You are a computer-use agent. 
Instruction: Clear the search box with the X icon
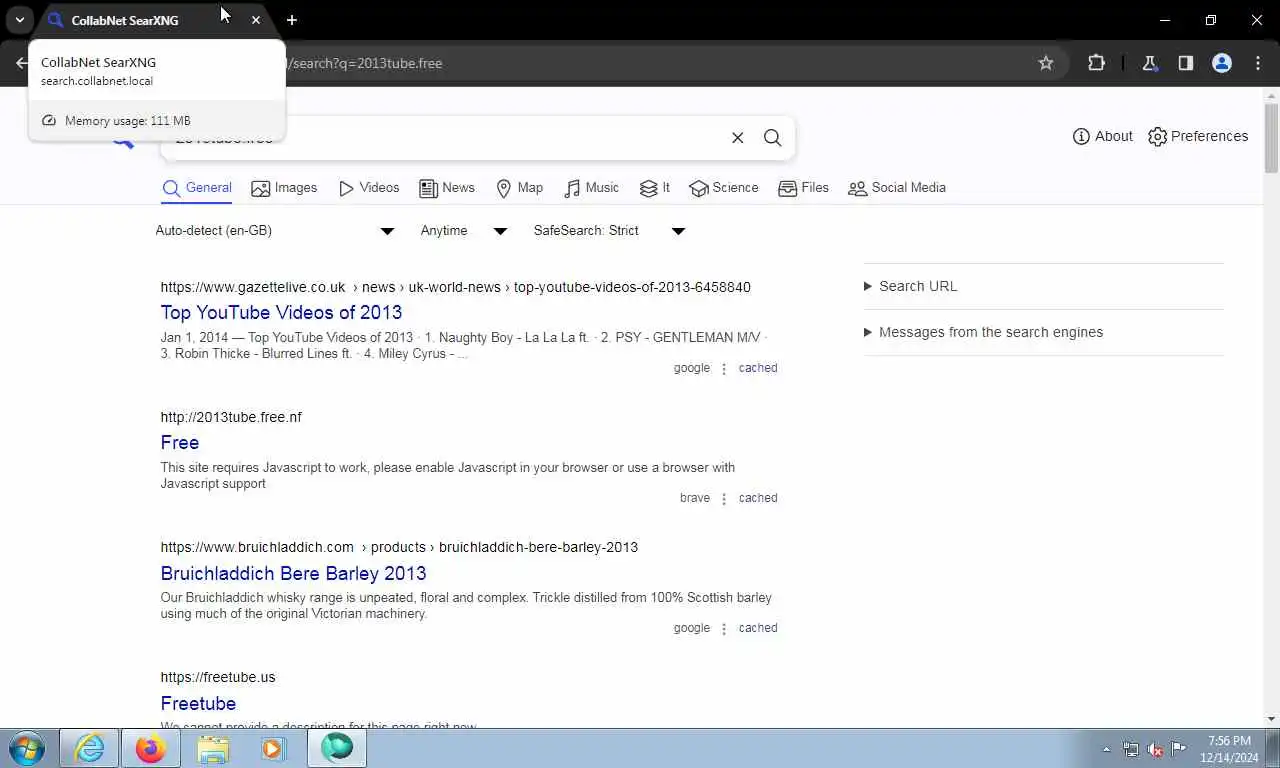click(x=737, y=138)
